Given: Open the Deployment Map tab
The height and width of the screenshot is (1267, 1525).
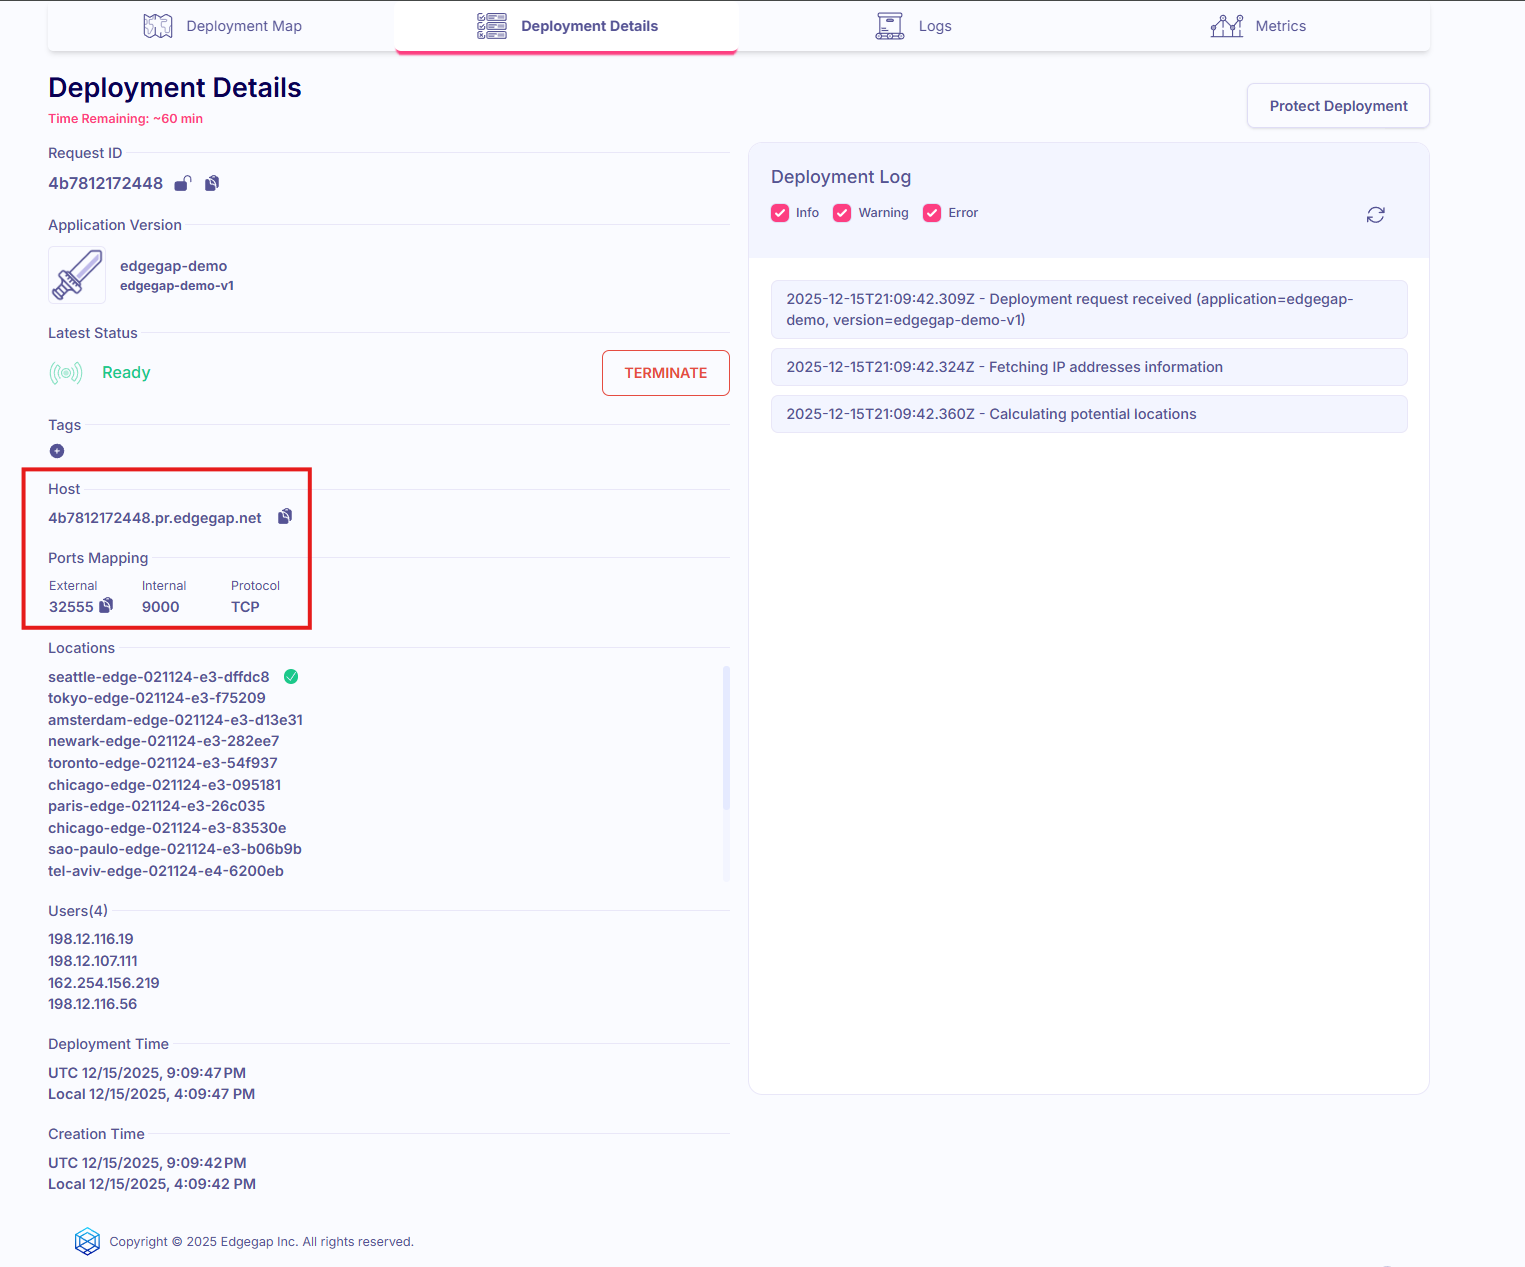Looking at the screenshot, I should point(222,26).
